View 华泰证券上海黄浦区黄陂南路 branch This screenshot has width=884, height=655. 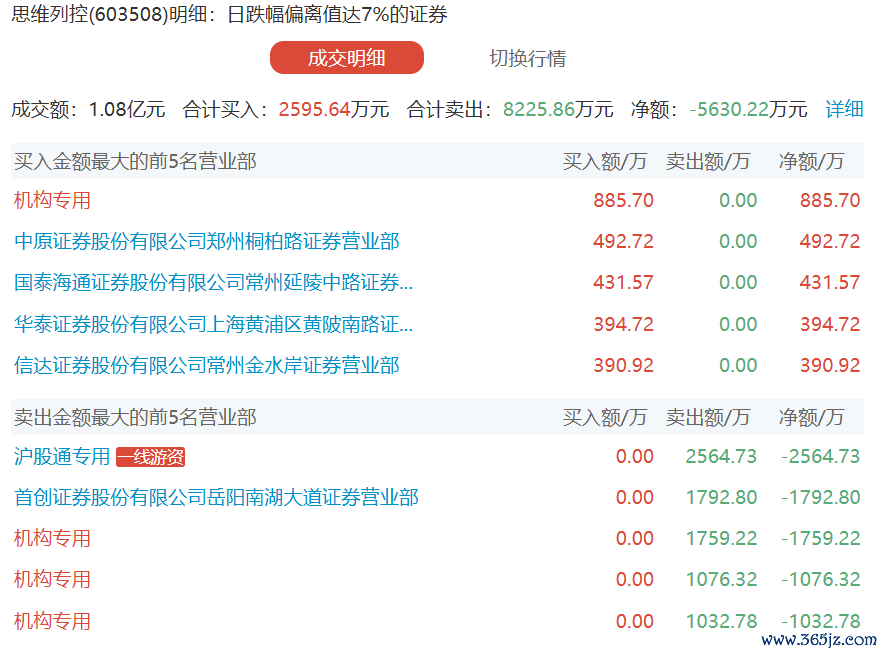click(213, 324)
